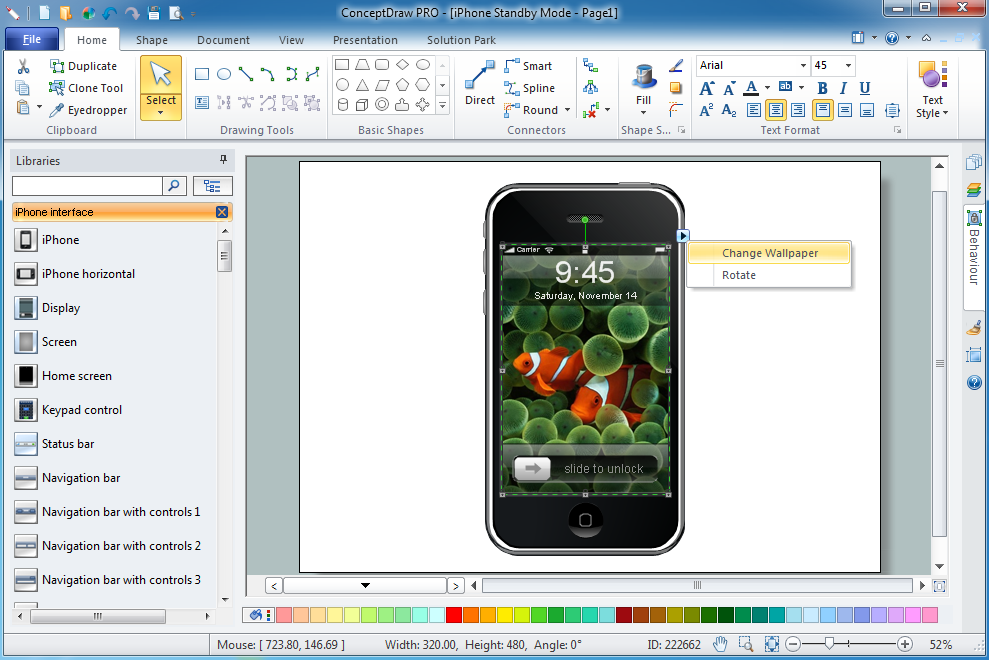Image resolution: width=989 pixels, height=660 pixels.
Task: Switch to the Solution Park tab
Action: [x=461, y=40]
